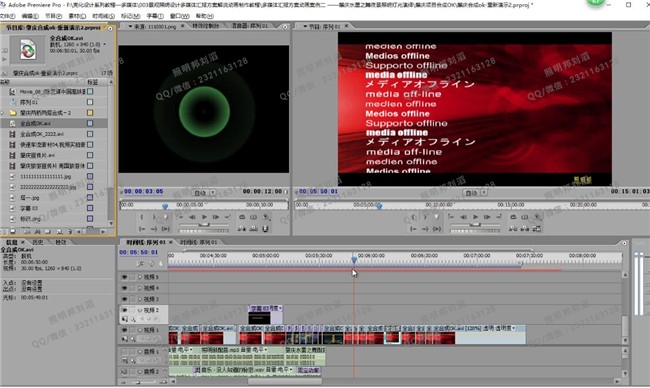
Task: Click Set Out Point in program monitor
Action: tap(425, 217)
